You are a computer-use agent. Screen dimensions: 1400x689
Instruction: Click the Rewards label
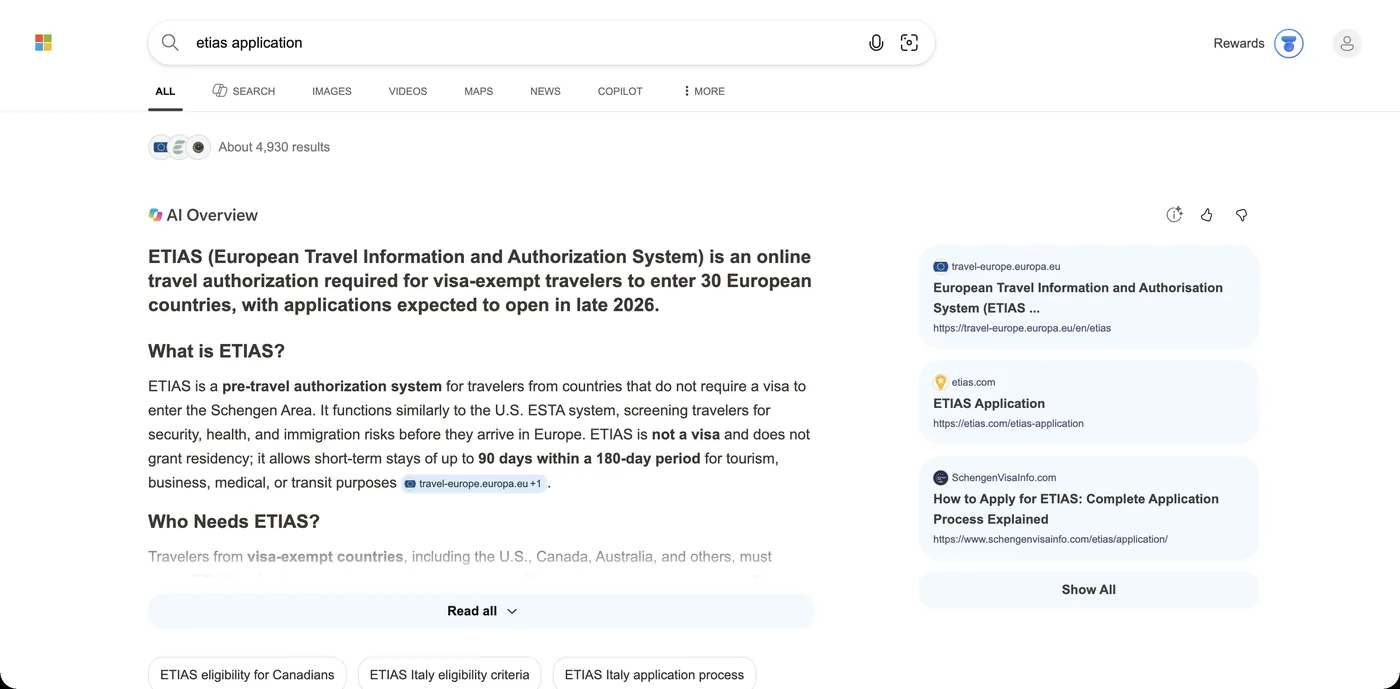[x=1239, y=43]
